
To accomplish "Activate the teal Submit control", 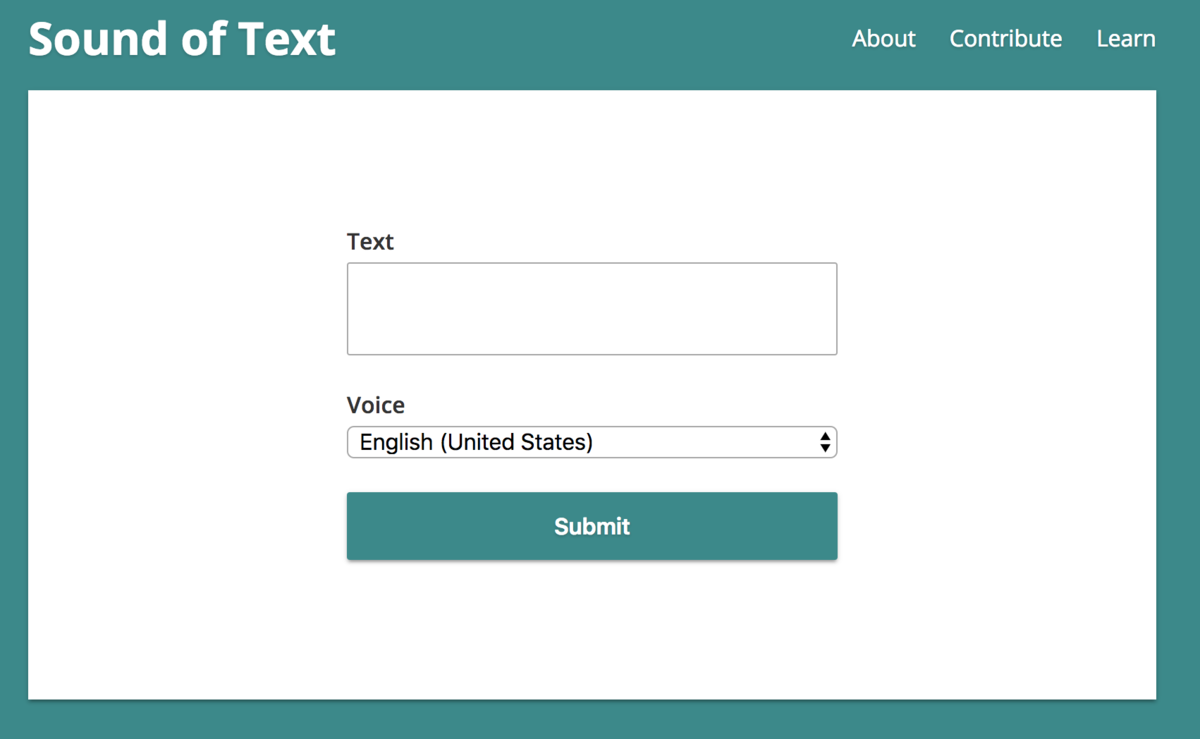I will pyautogui.click(x=592, y=526).
